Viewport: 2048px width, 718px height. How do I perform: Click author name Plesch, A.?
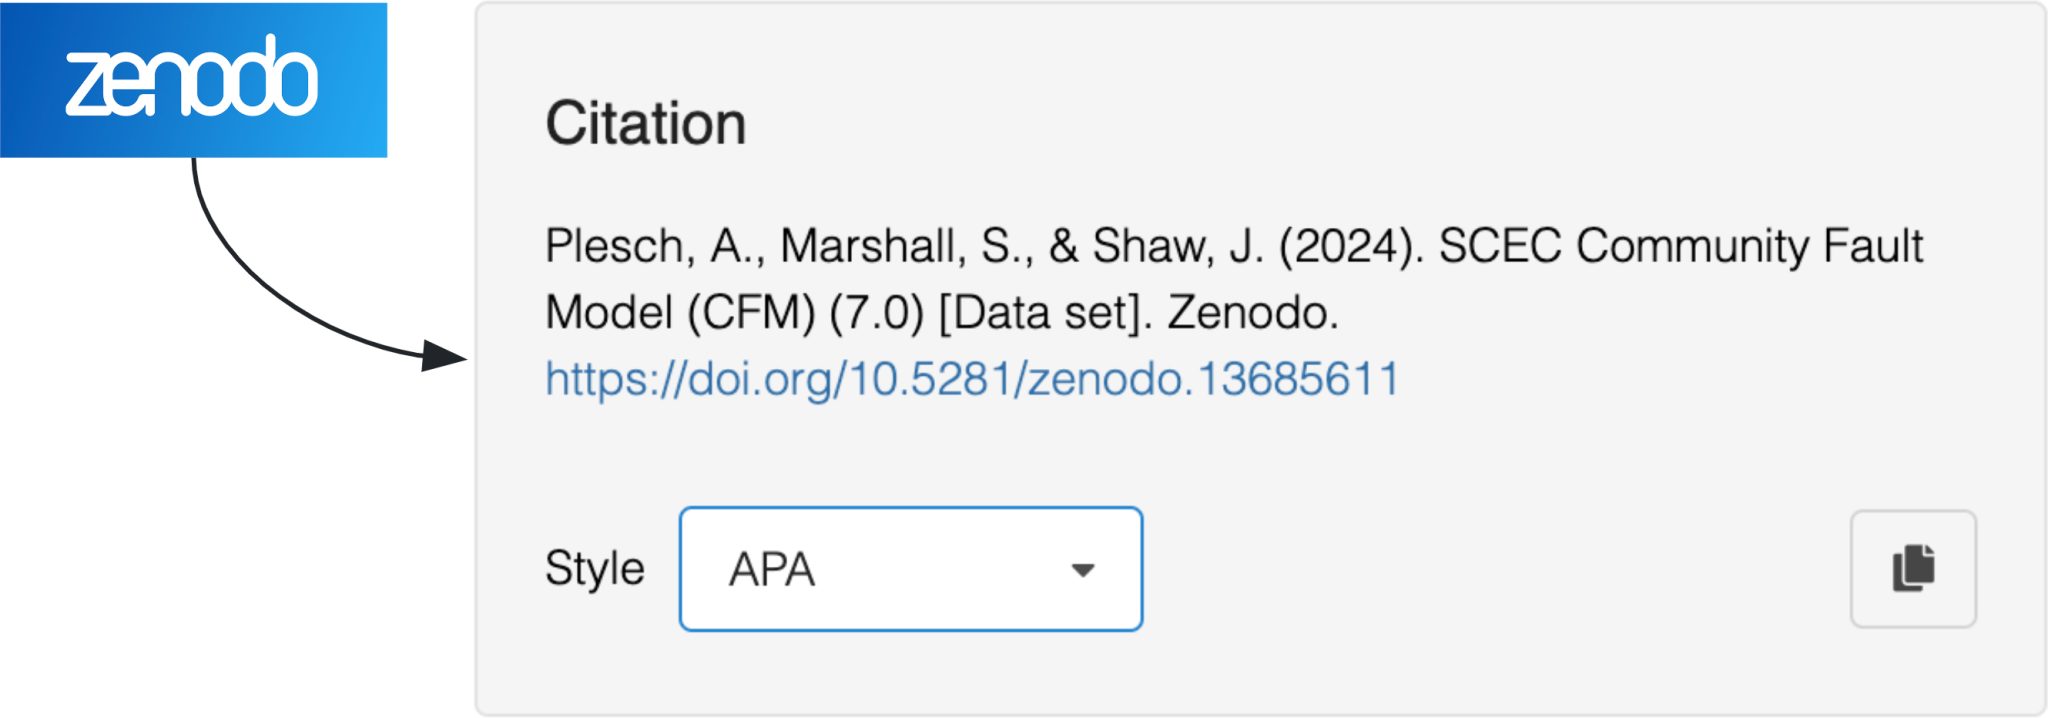(654, 246)
